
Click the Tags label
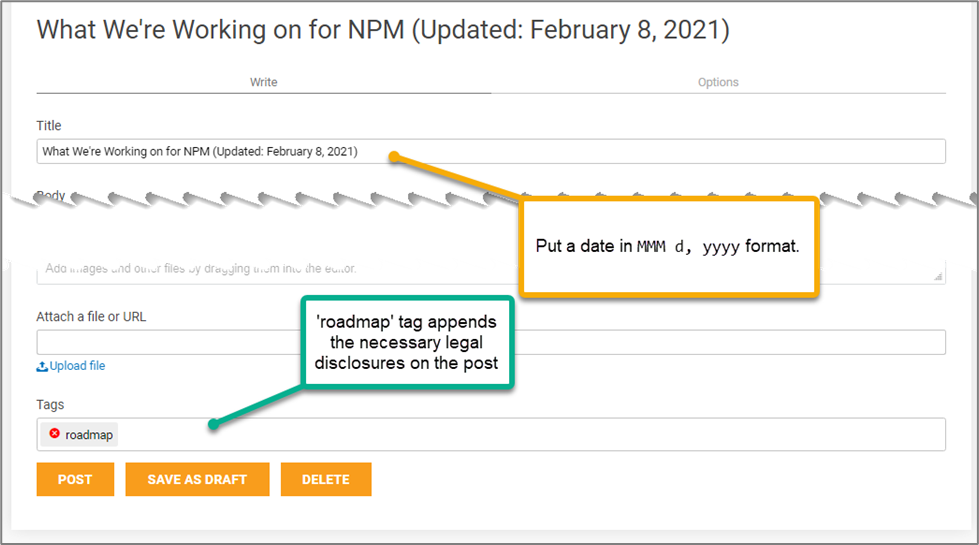click(50, 405)
